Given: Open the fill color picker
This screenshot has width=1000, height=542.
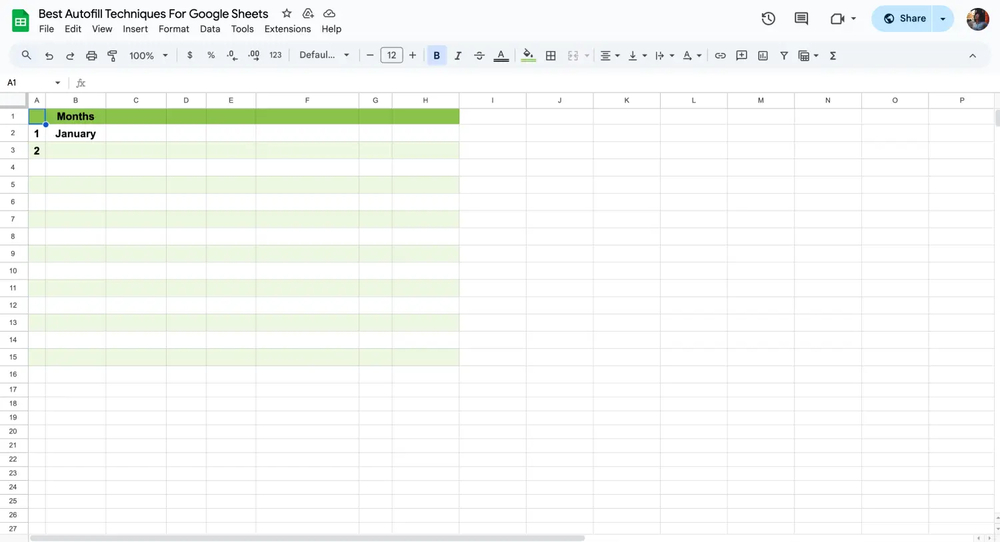Looking at the screenshot, I should [x=528, y=56].
